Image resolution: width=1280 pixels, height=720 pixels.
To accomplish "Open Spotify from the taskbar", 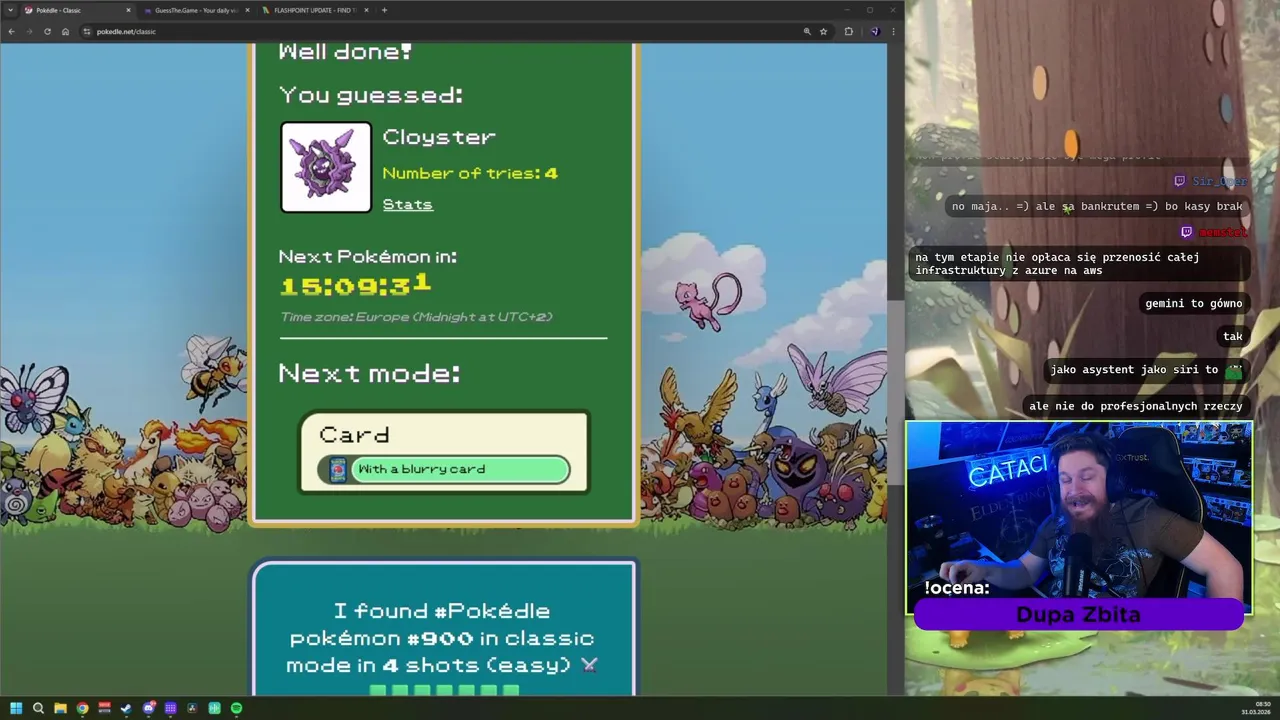I will click(x=236, y=708).
